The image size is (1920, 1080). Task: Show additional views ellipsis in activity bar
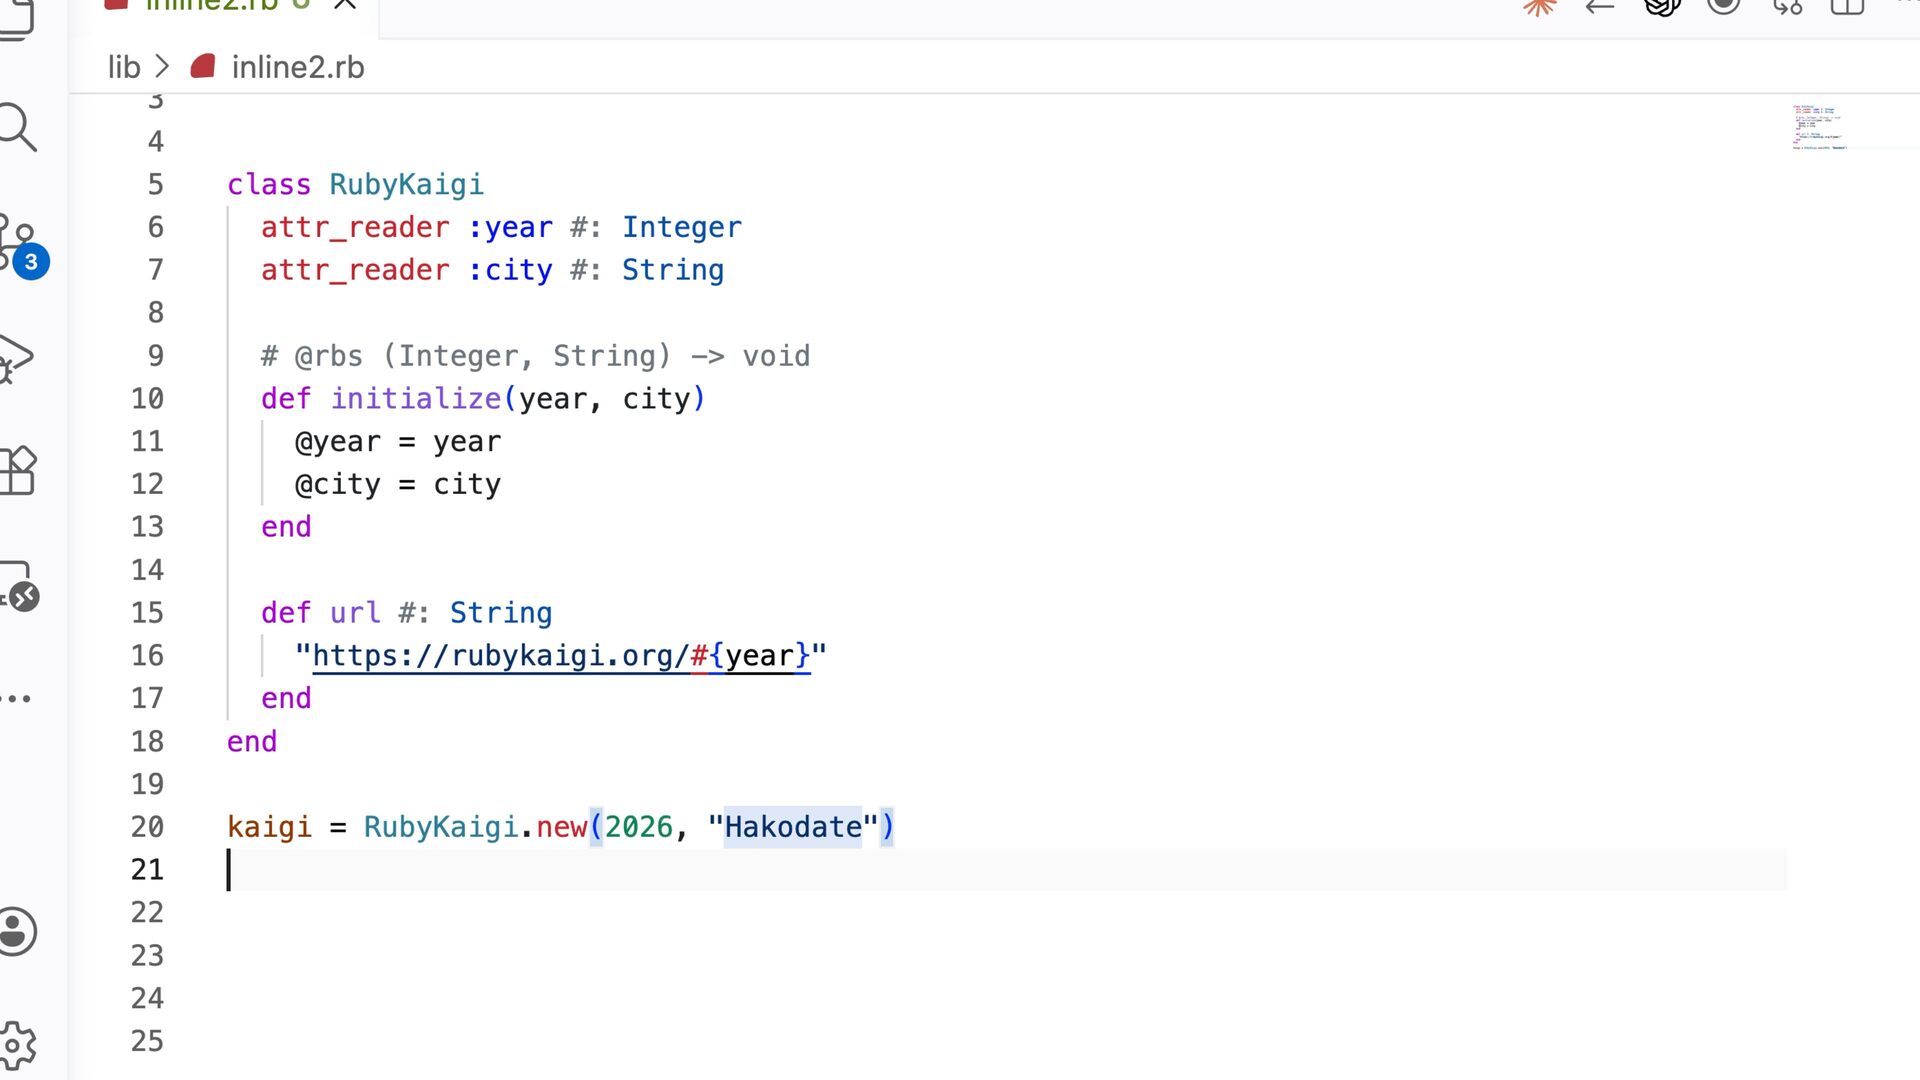coord(16,698)
